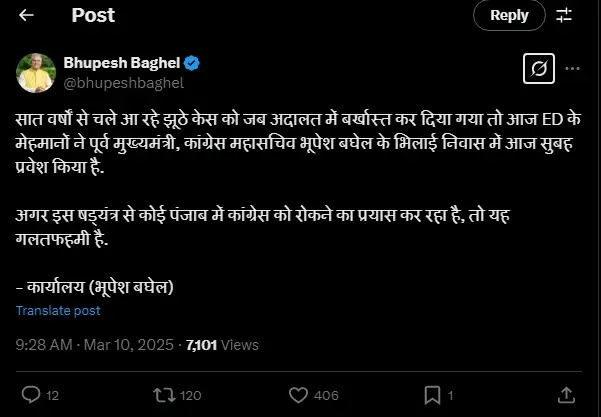Open the three-dot more options menu
601x417 pixels.
click(x=573, y=69)
